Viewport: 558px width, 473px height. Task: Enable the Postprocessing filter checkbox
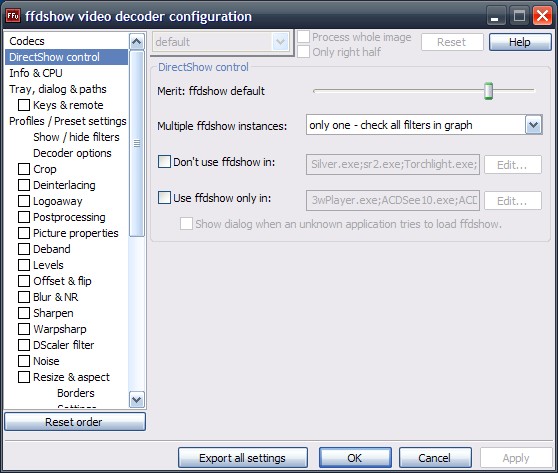(24, 217)
